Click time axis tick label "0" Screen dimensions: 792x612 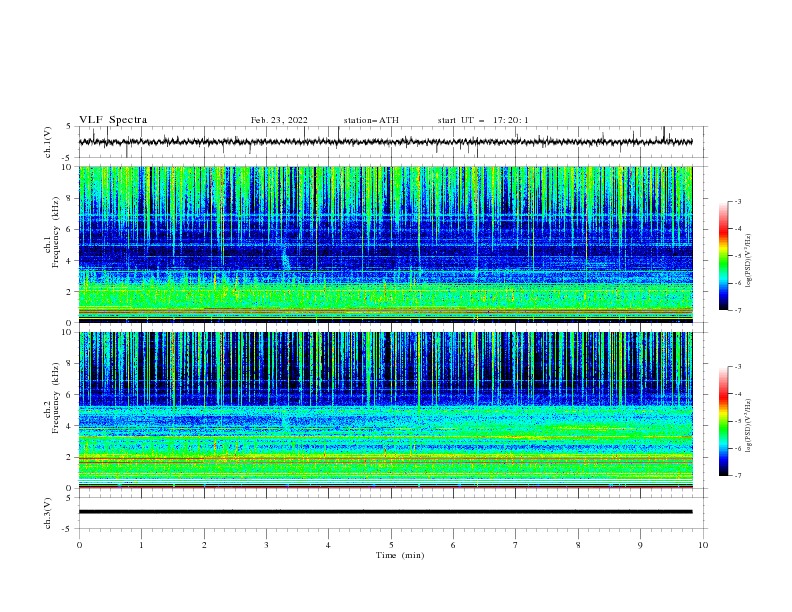click(79, 545)
